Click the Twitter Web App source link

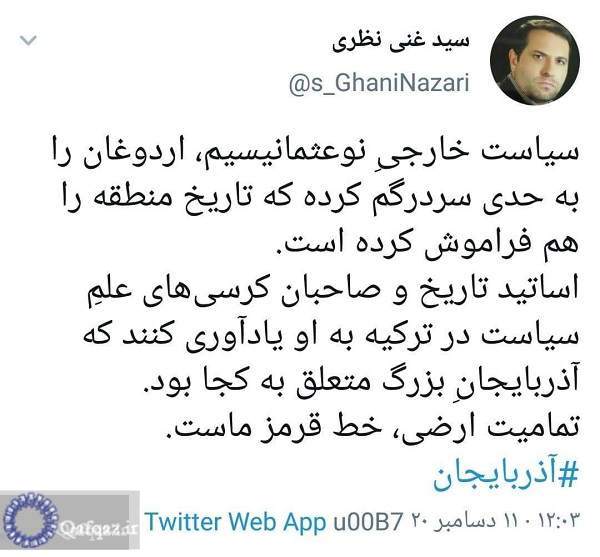pos(236,522)
